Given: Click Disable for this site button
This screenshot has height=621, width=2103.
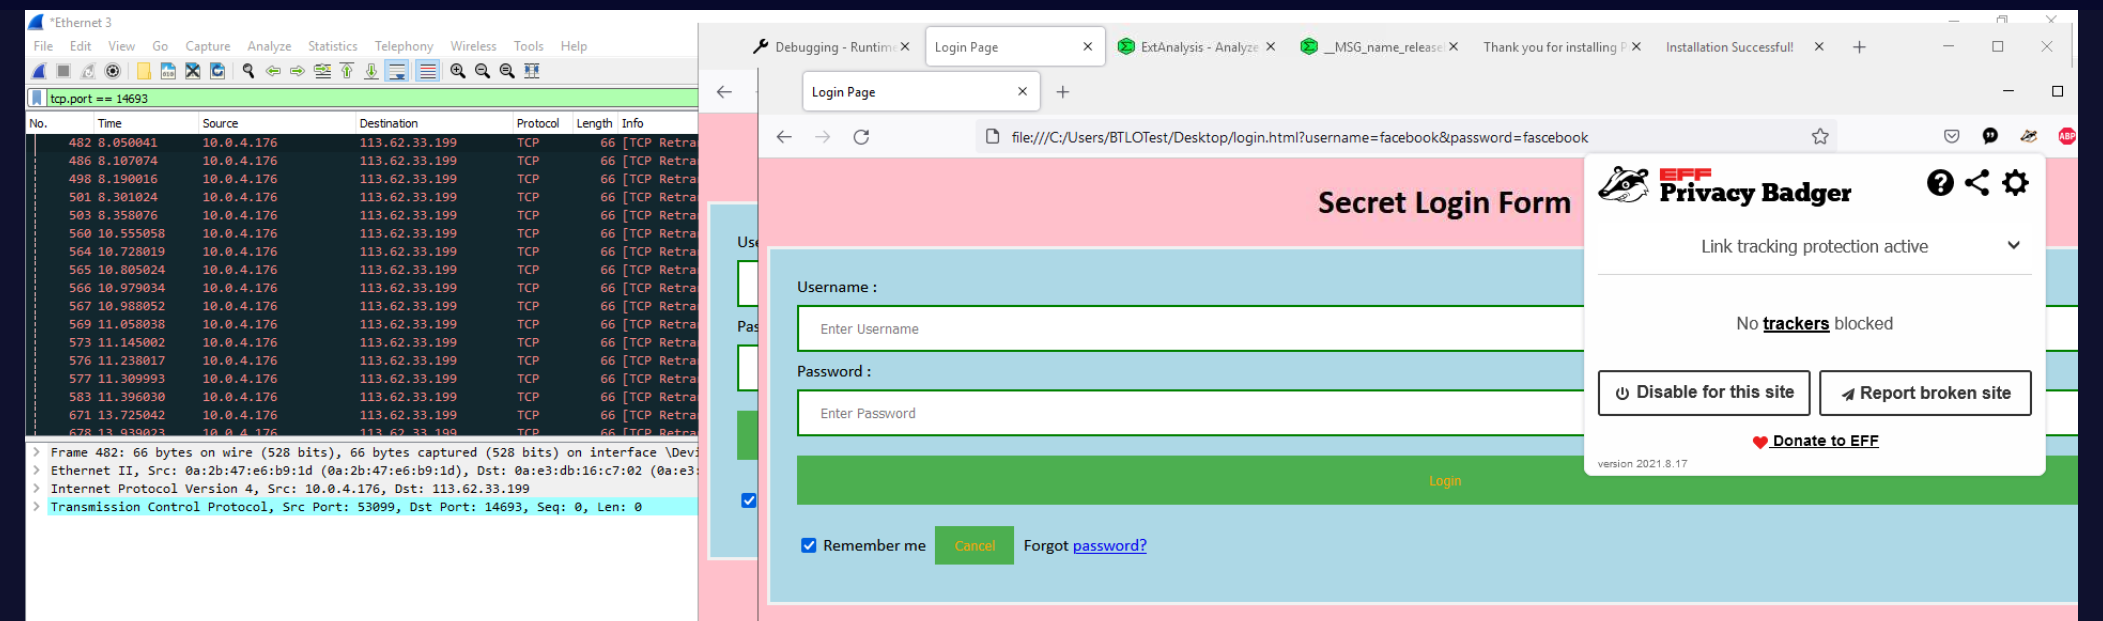Looking at the screenshot, I should pyautogui.click(x=1704, y=393).
